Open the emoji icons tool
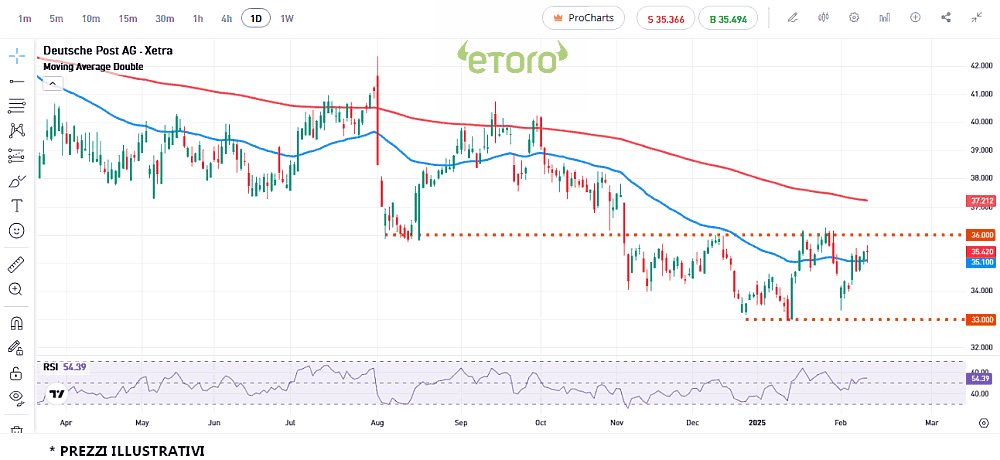This screenshot has height=460, width=1000. [x=16, y=230]
